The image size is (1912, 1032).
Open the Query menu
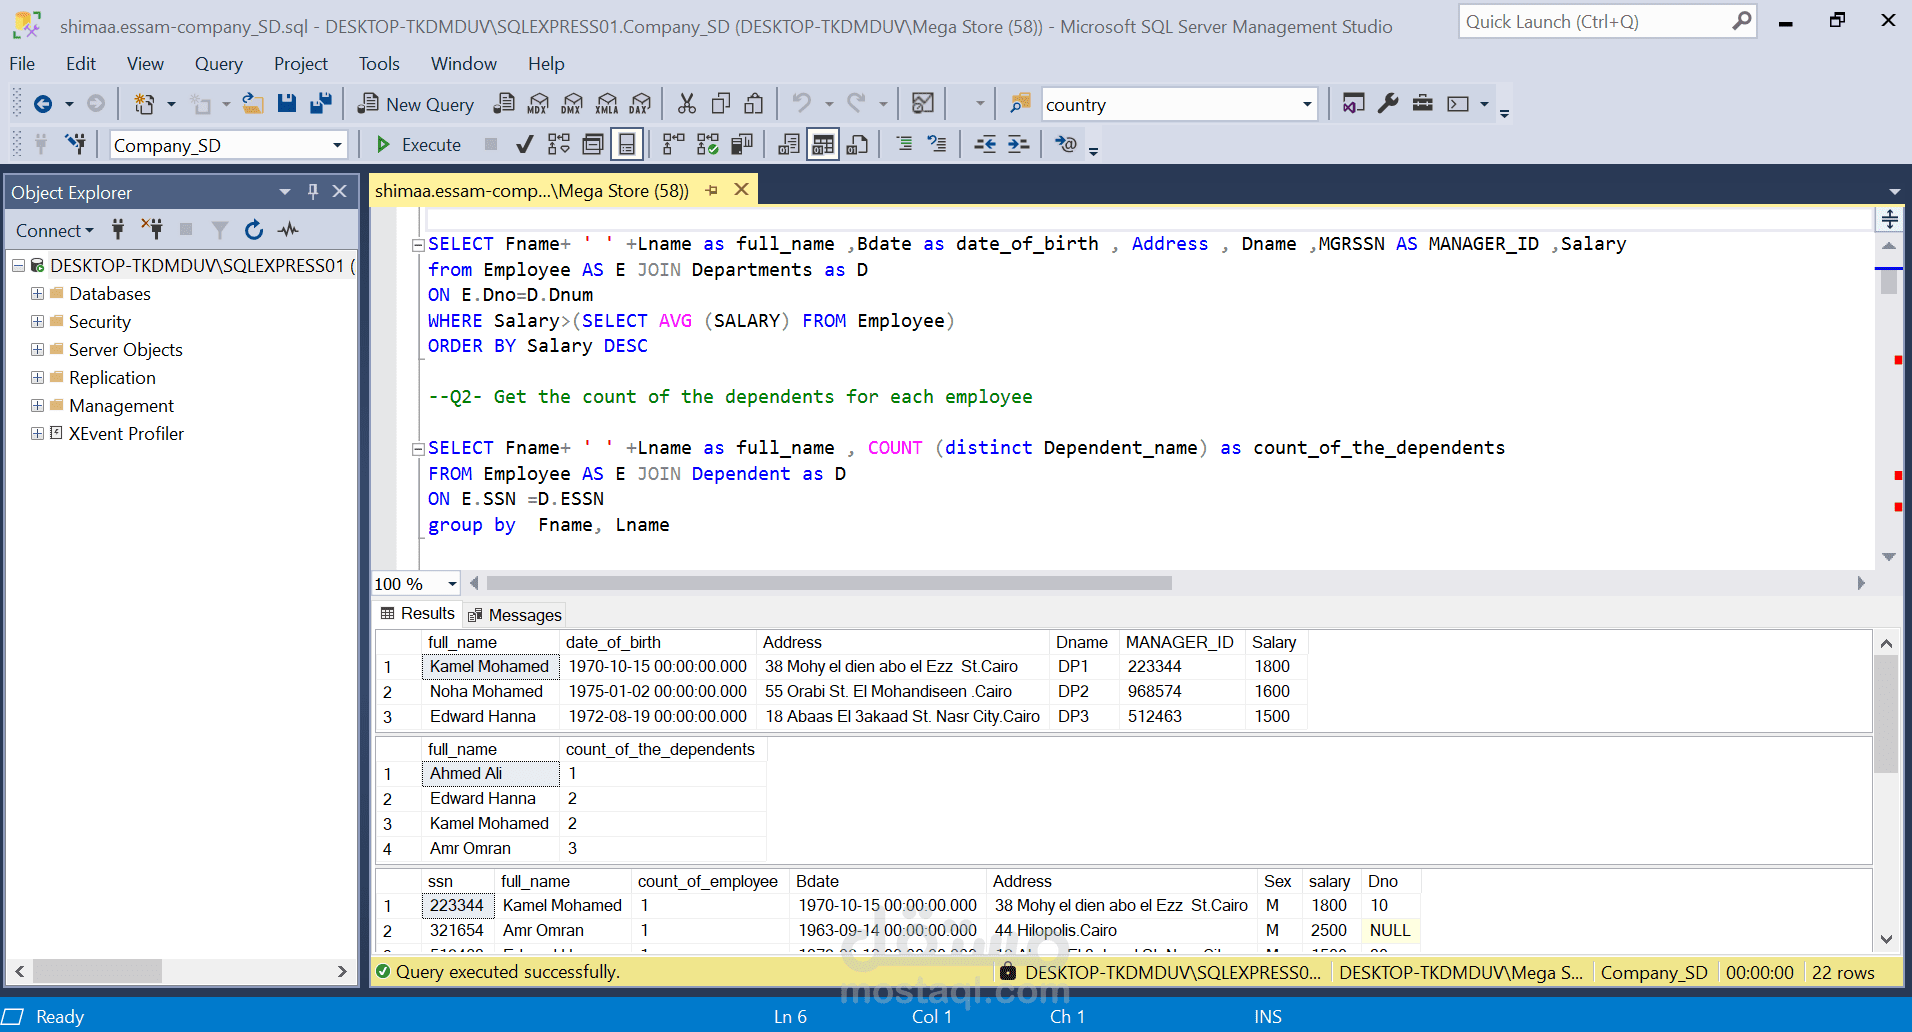(x=218, y=64)
